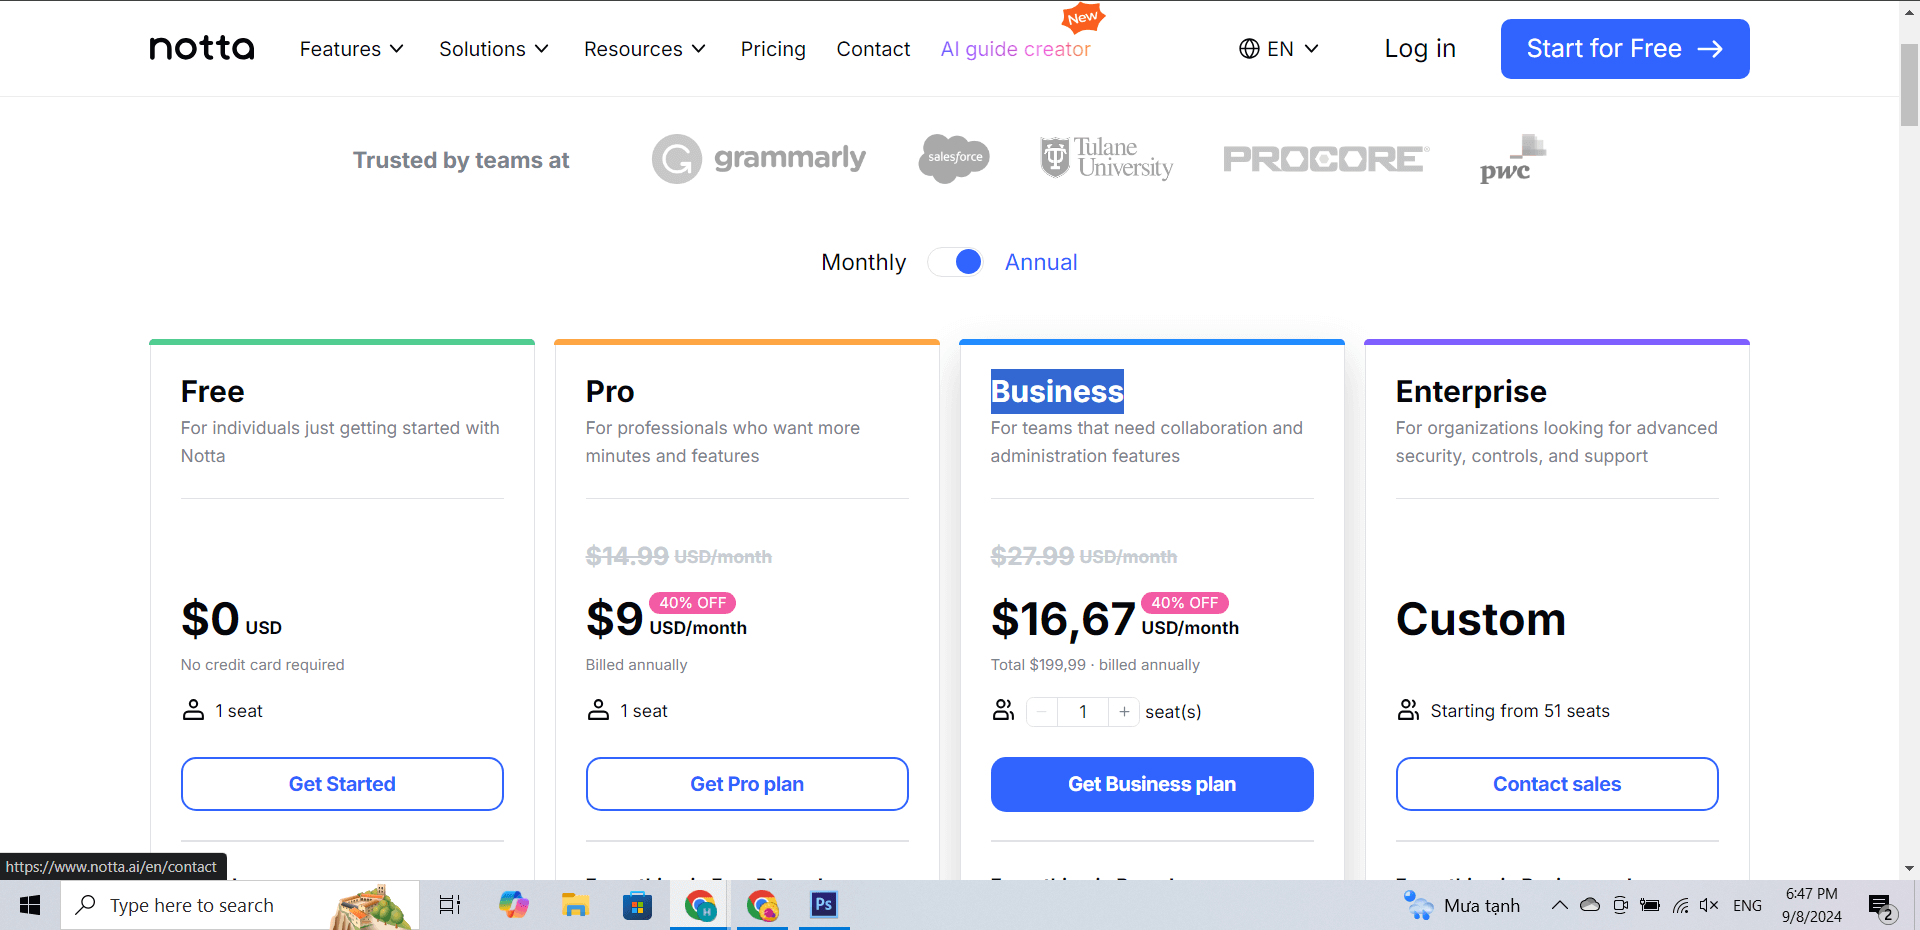The width and height of the screenshot is (1920, 930).
Task: Open the Pricing menu item
Action: tap(773, 49)
